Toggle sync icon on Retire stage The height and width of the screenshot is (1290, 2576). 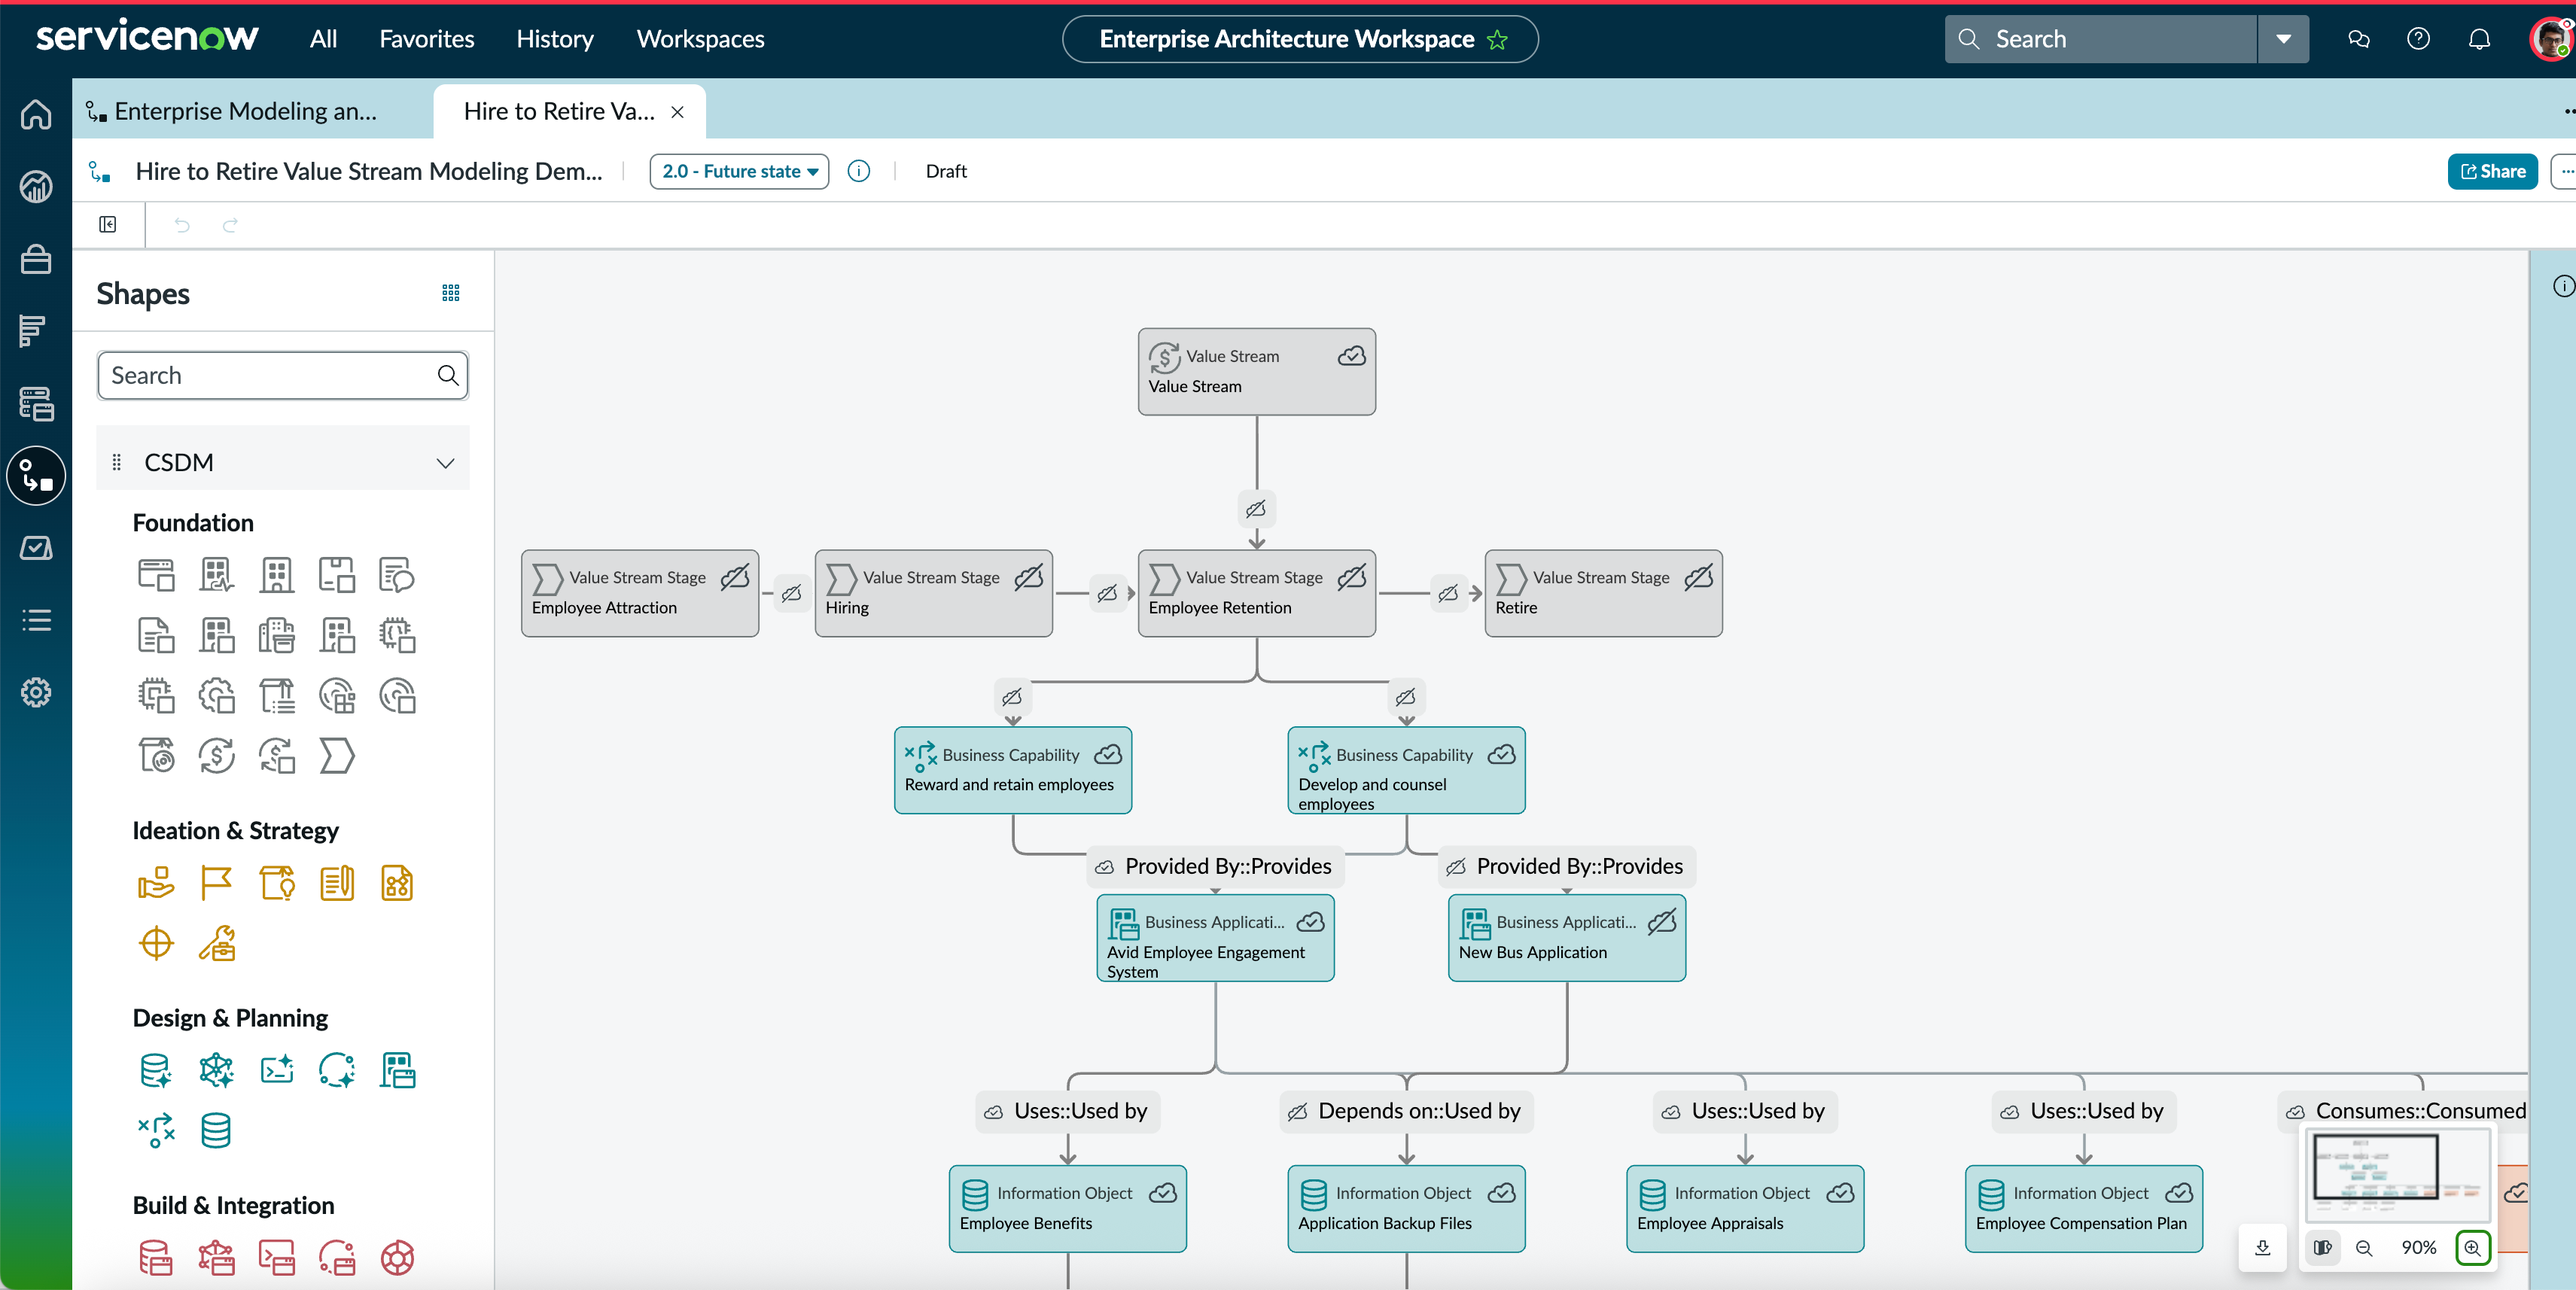1699,577
